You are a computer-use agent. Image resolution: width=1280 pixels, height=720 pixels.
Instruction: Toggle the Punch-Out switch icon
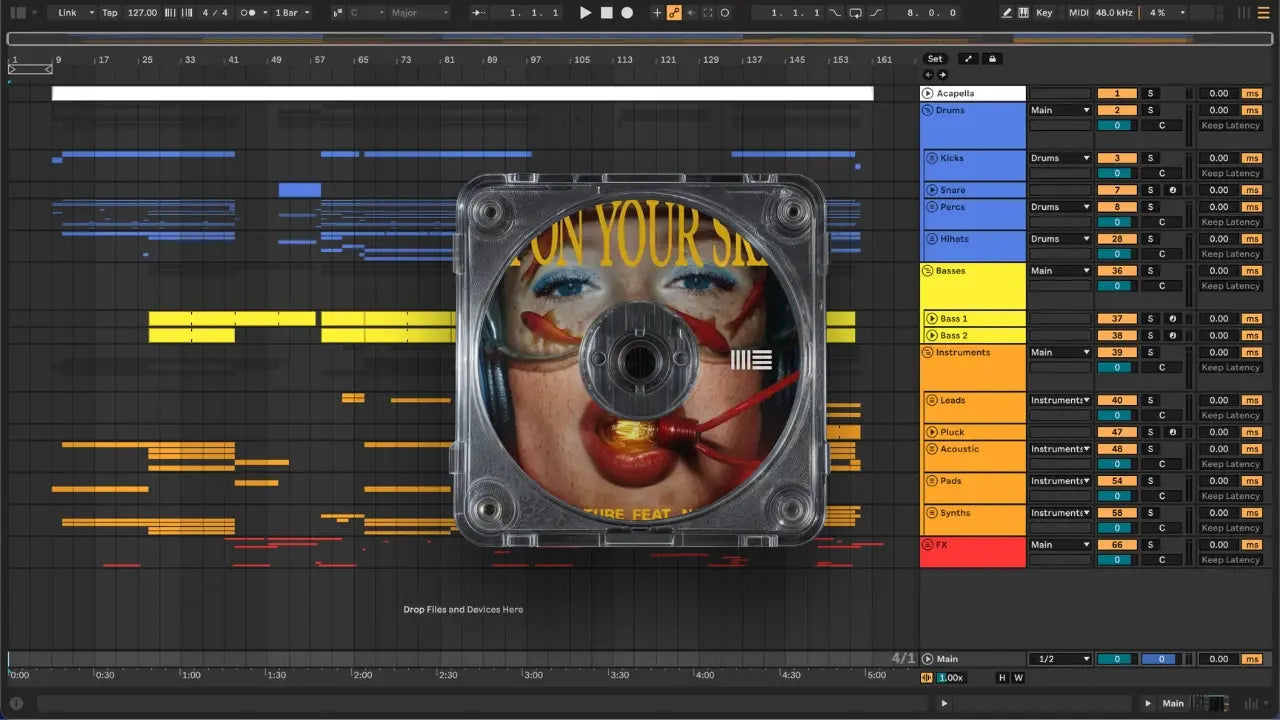point(876,13)
